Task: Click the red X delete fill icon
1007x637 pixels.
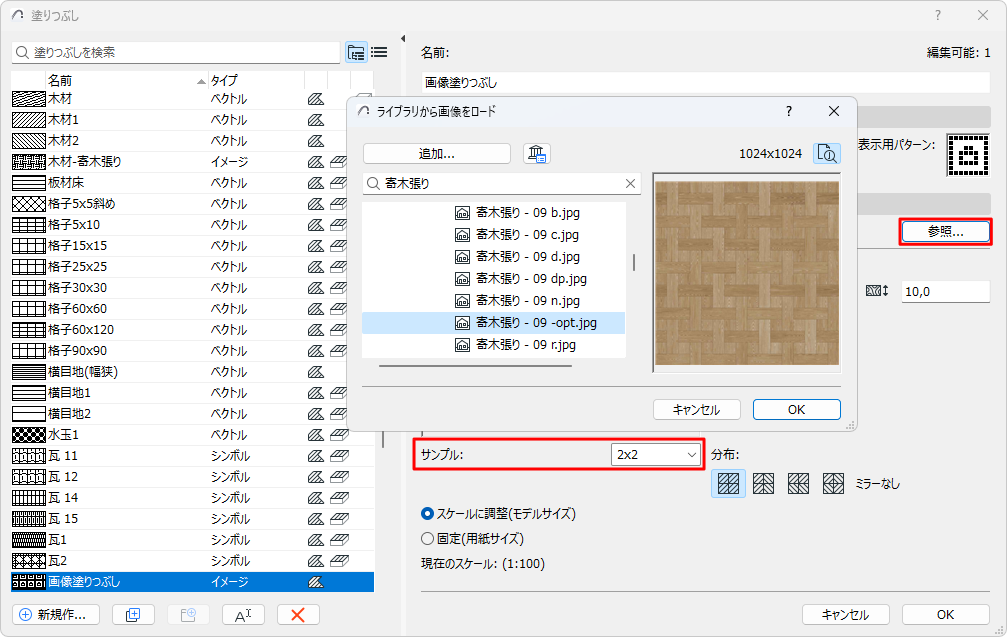Action: click(x=297, y=615)
